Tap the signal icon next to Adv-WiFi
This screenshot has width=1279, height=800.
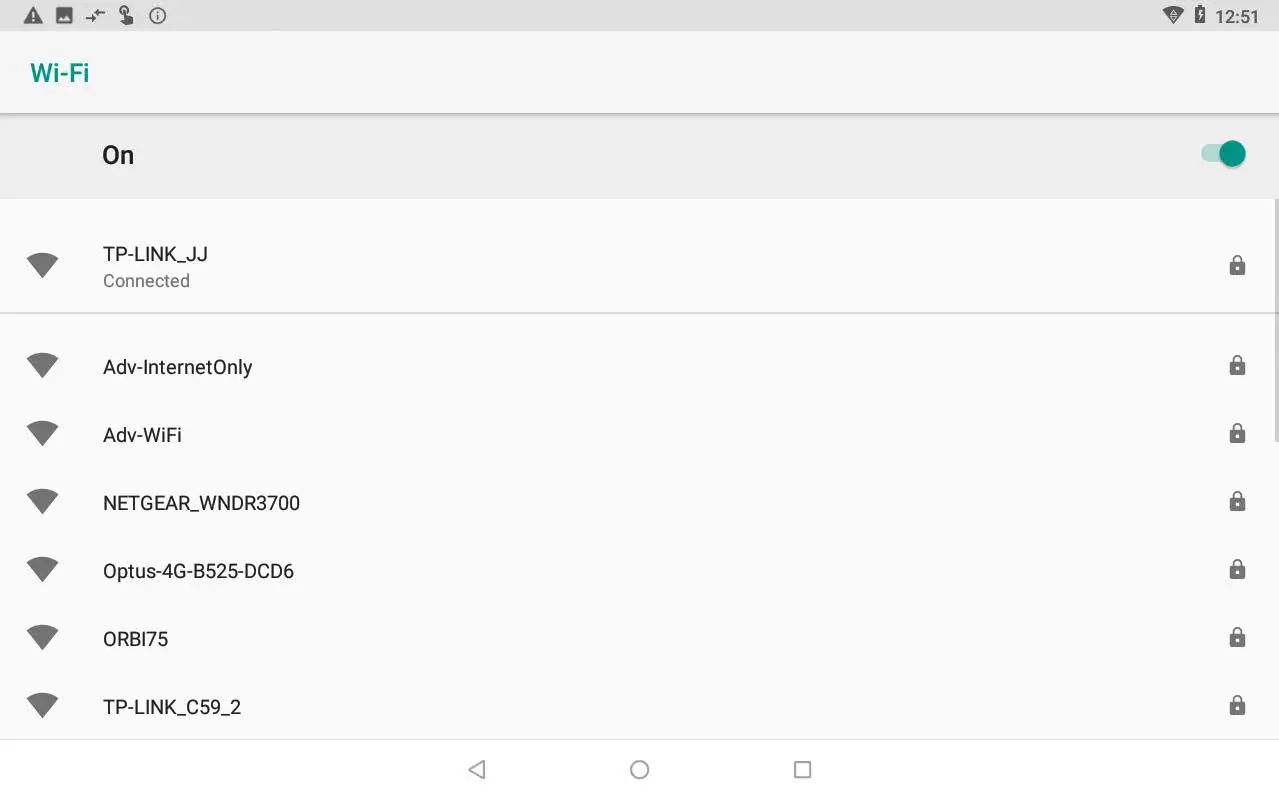pyautogui.click(x=42, y=433)
